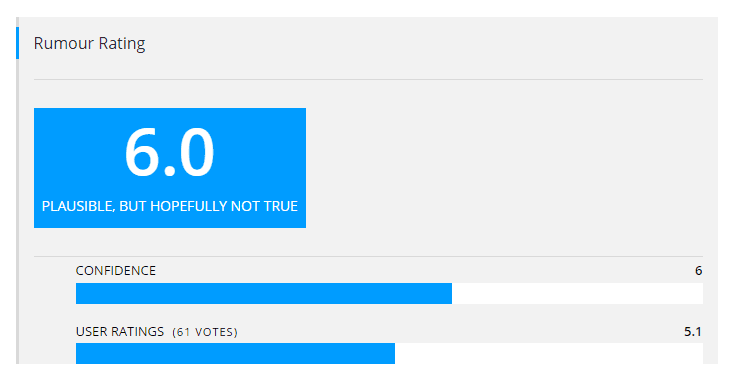Screen dimensions: 734x386
Task: Click the filled blue portion of Confidence bar
Action: pyautogui.click(x=264, y=293)
